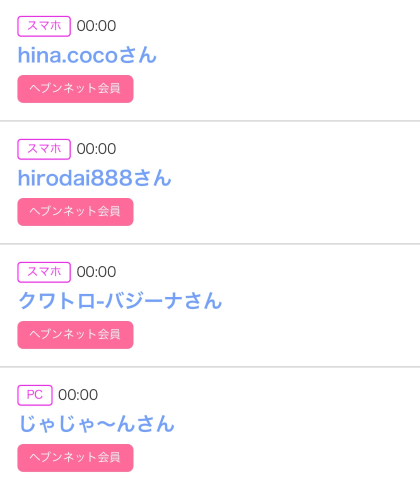
Task: Open クワトロ-バジーナさん profile link
Action: [120, 301]
